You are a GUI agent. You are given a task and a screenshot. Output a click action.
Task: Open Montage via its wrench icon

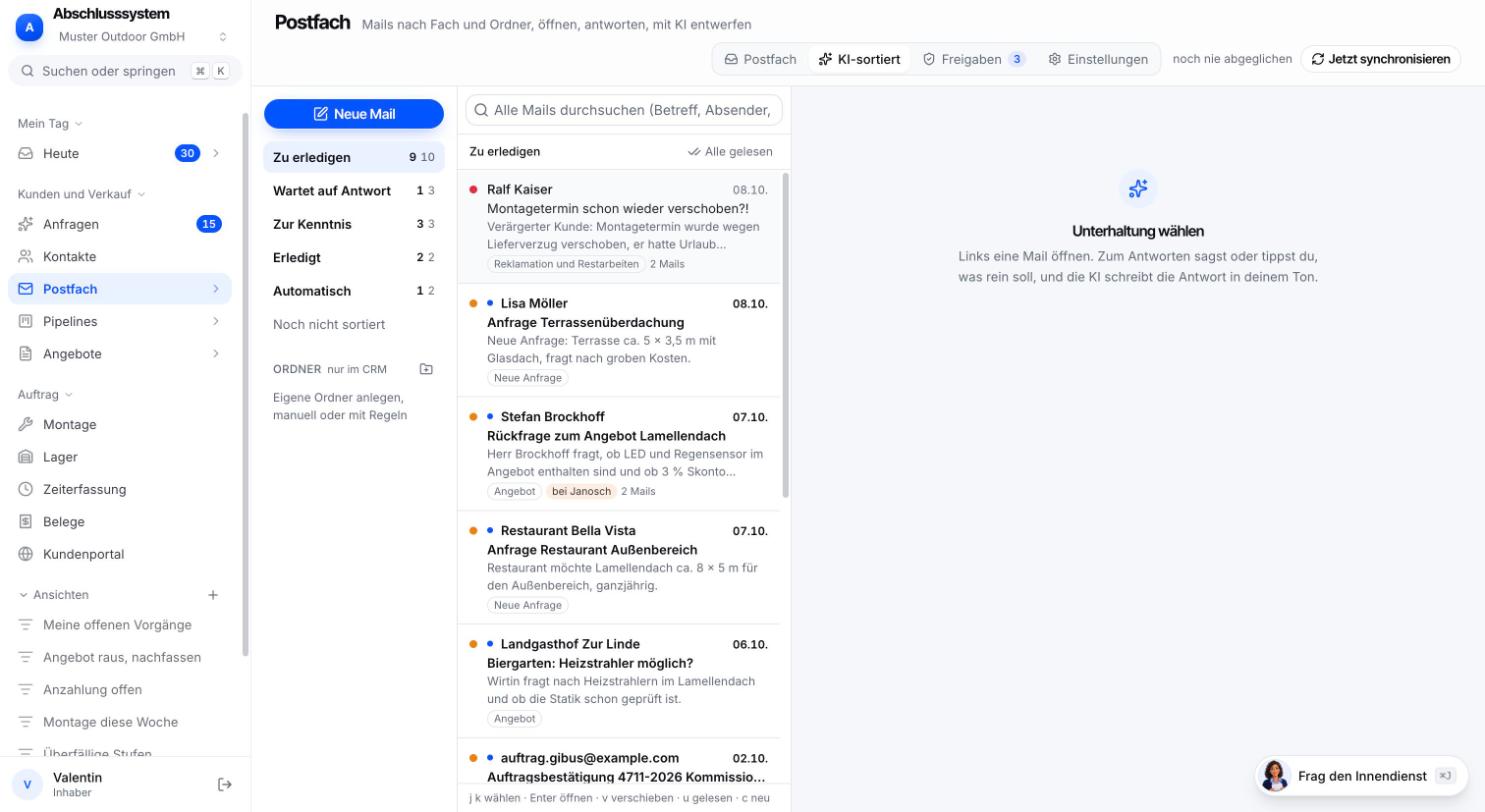click(x=26, y=424)
